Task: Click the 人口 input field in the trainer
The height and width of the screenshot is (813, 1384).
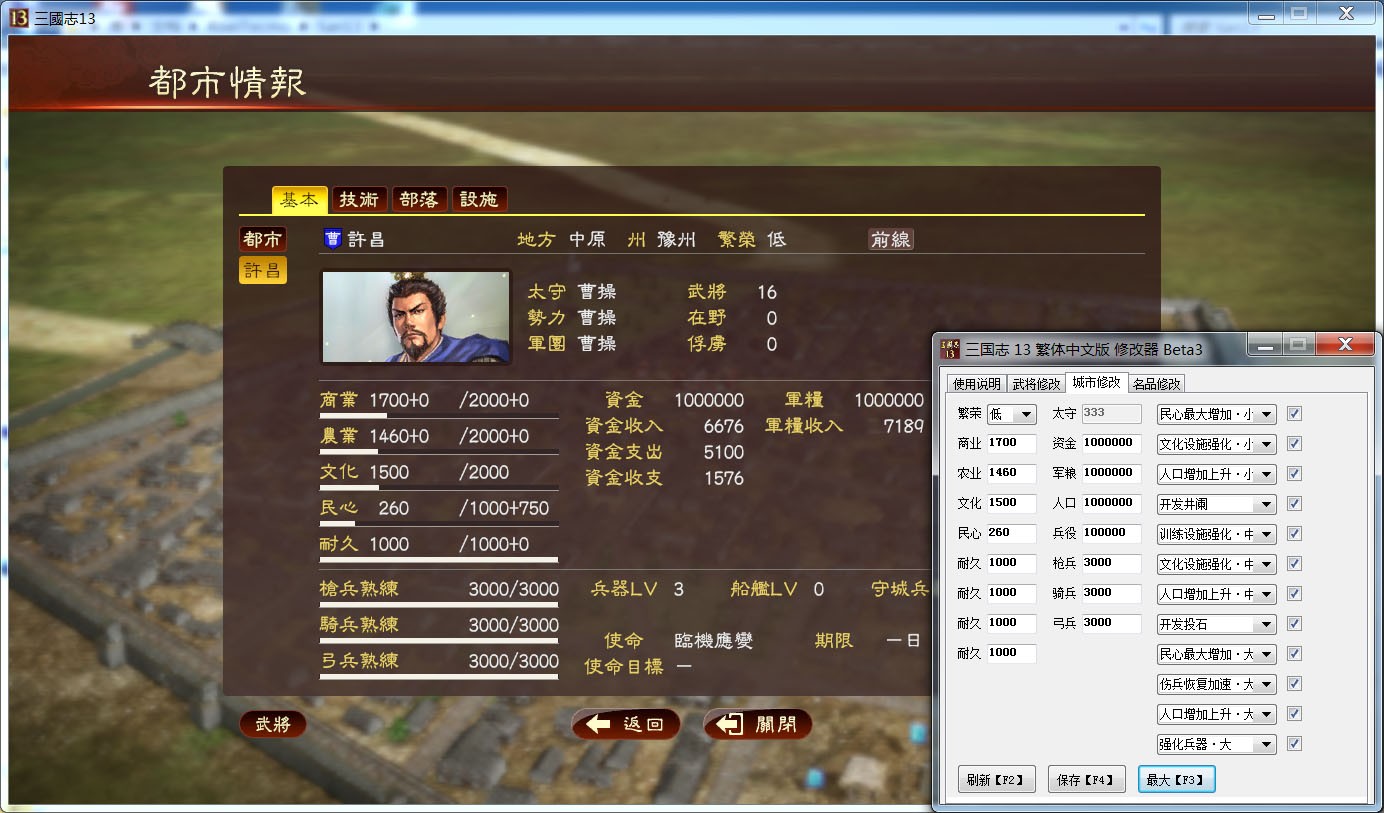Action: [x=1111, y=503]
